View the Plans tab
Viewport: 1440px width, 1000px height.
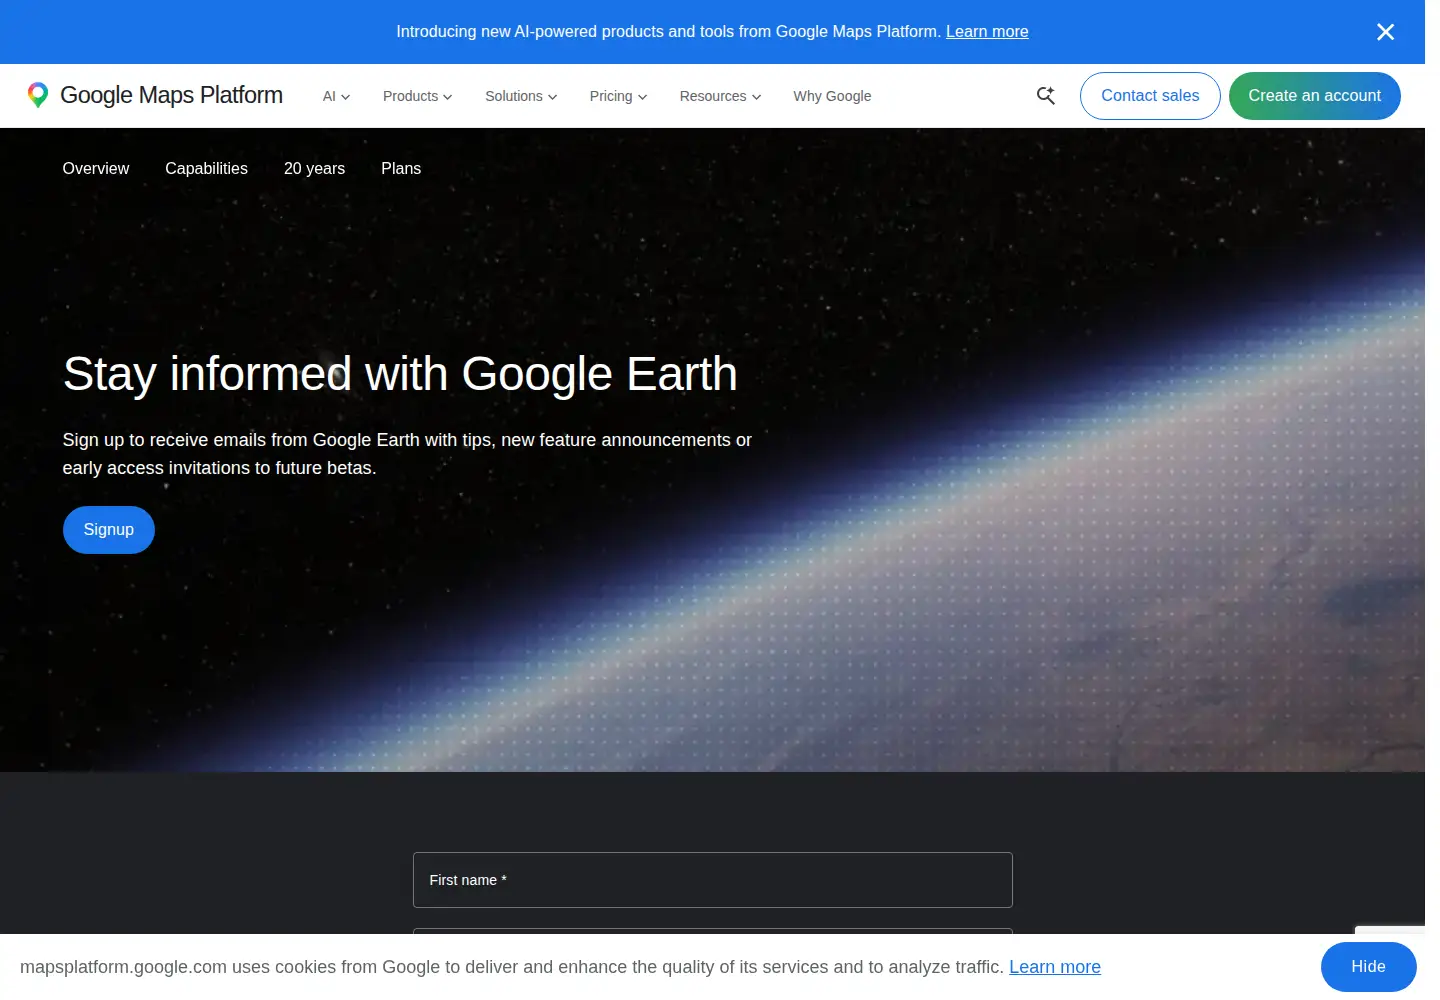click(401, 168)
